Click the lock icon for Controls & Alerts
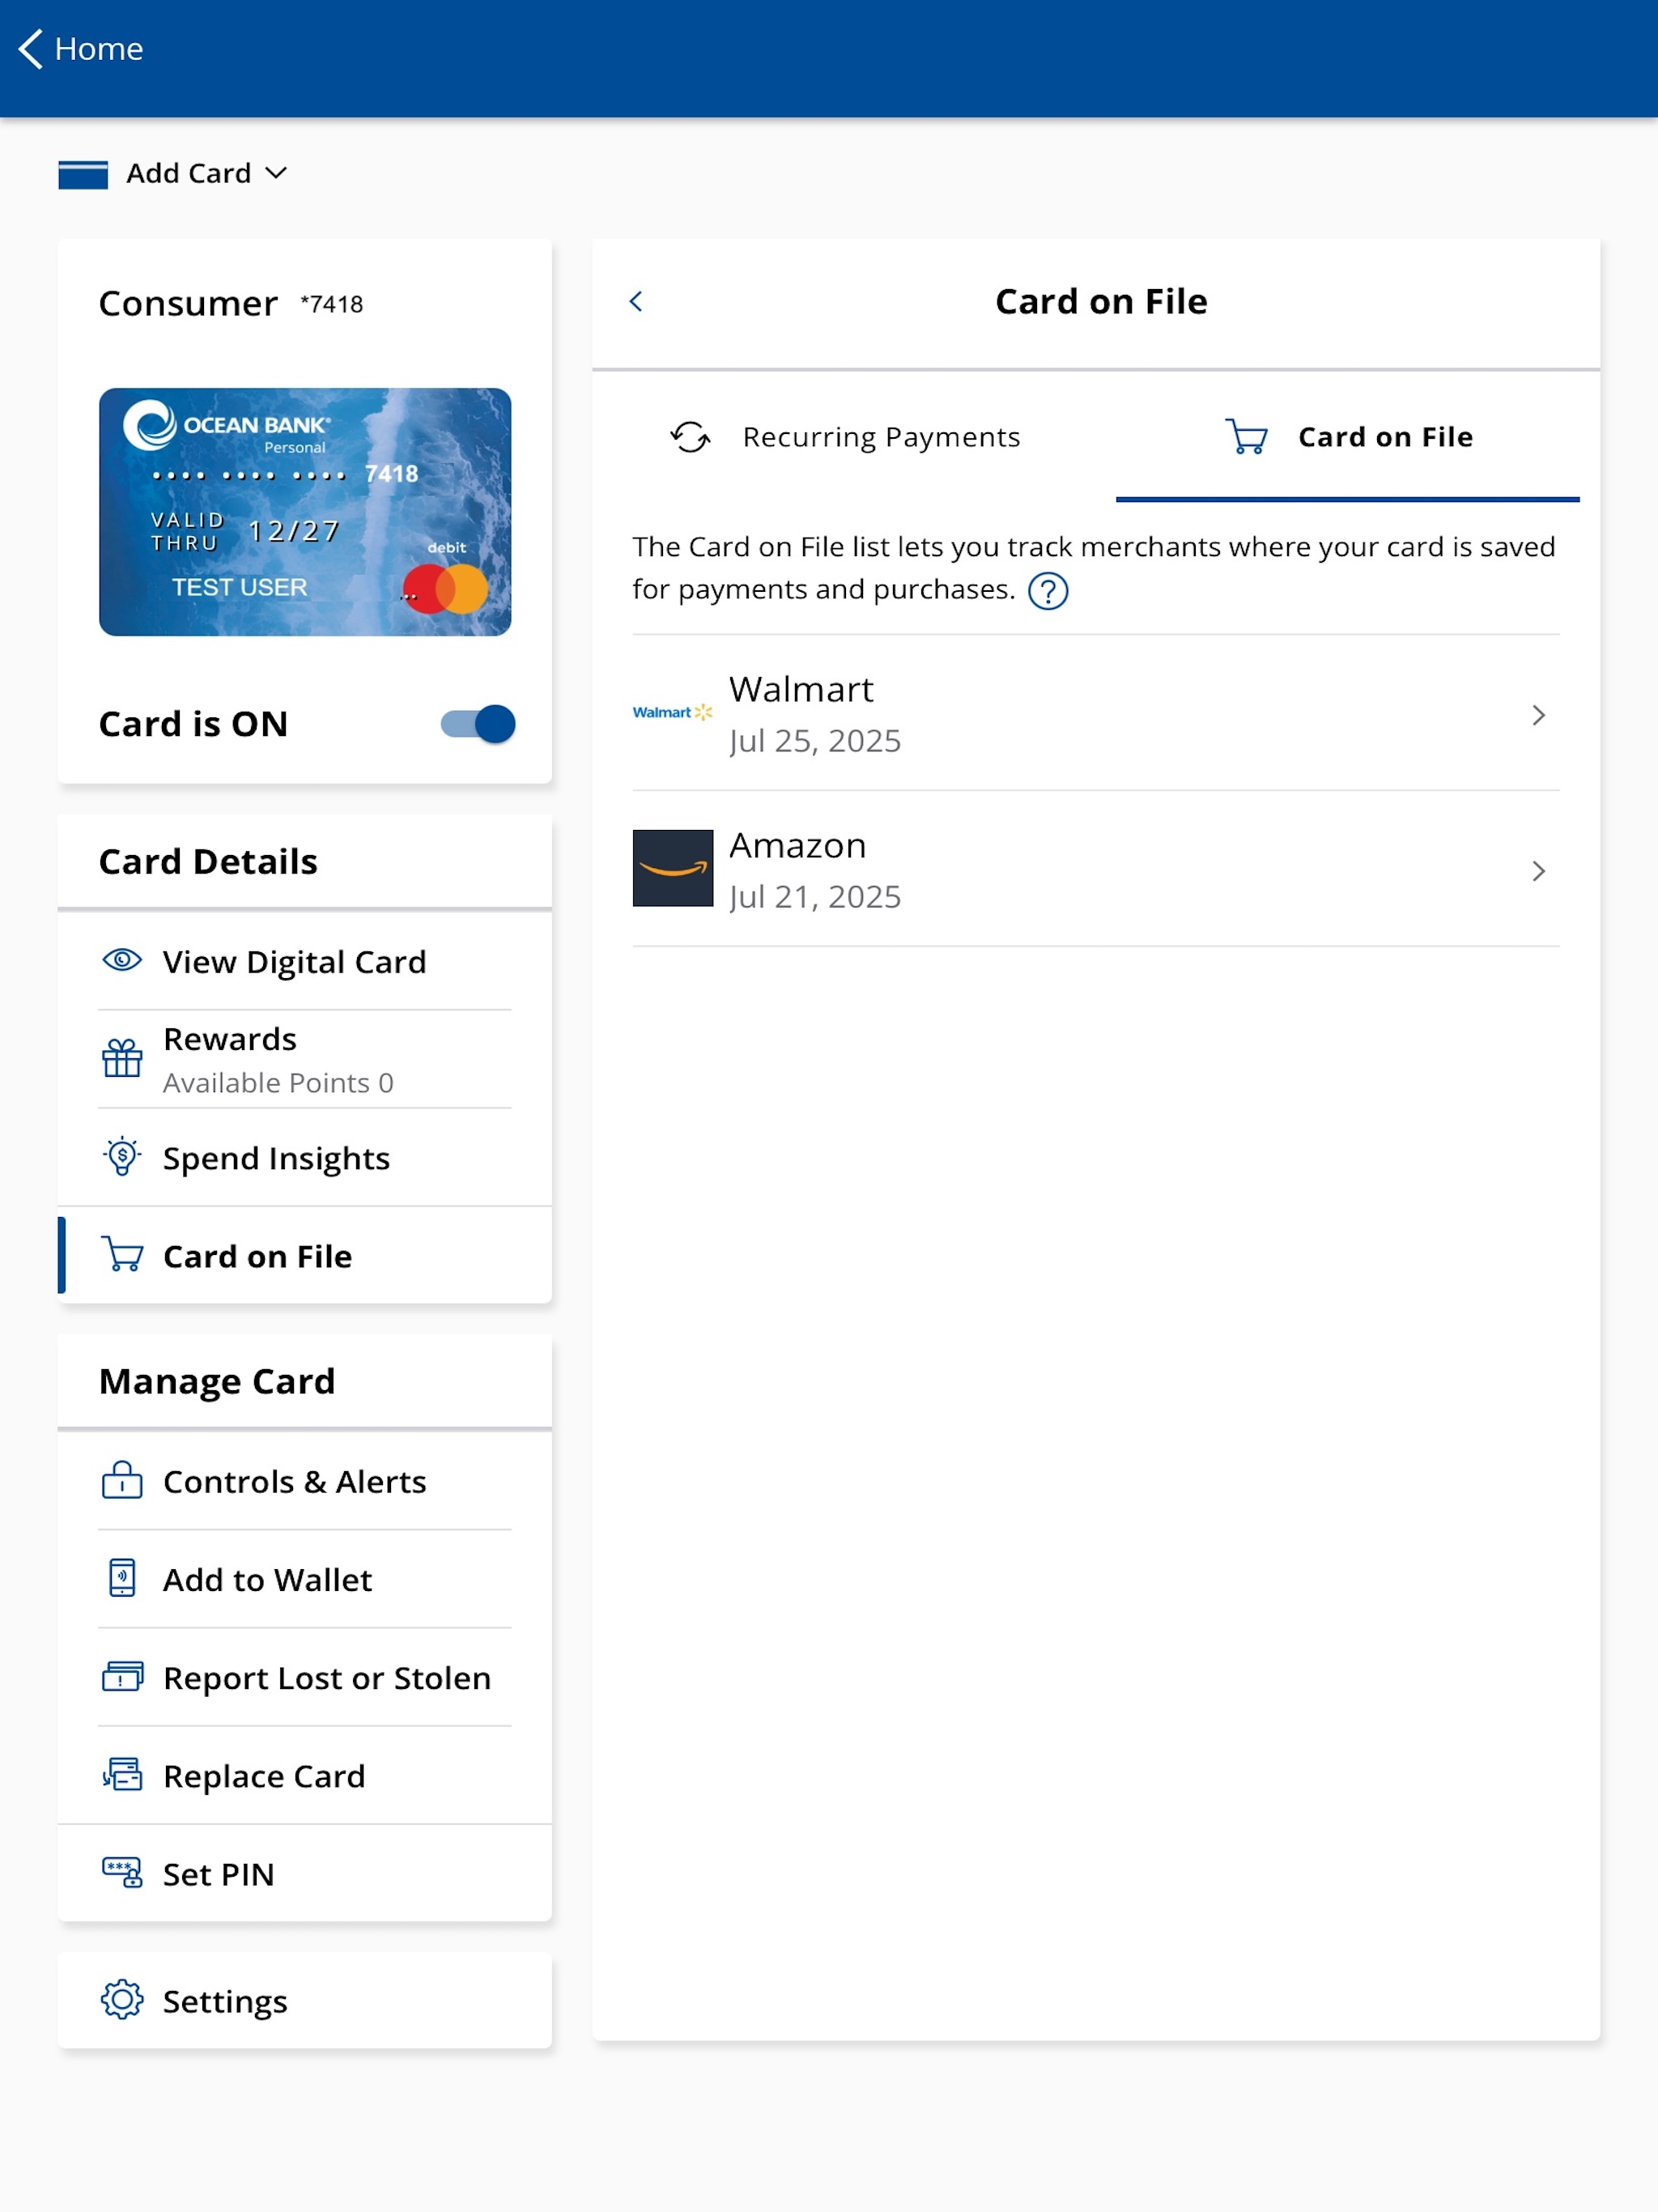Viewport: 1658px width, 2212px height. click(122, 1480)
